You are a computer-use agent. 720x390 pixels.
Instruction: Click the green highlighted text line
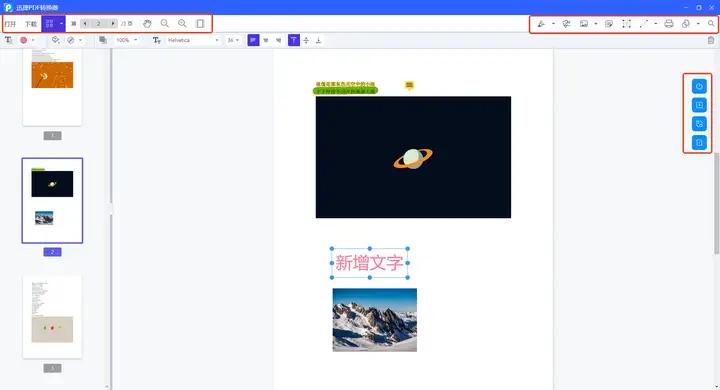(345, 90)
